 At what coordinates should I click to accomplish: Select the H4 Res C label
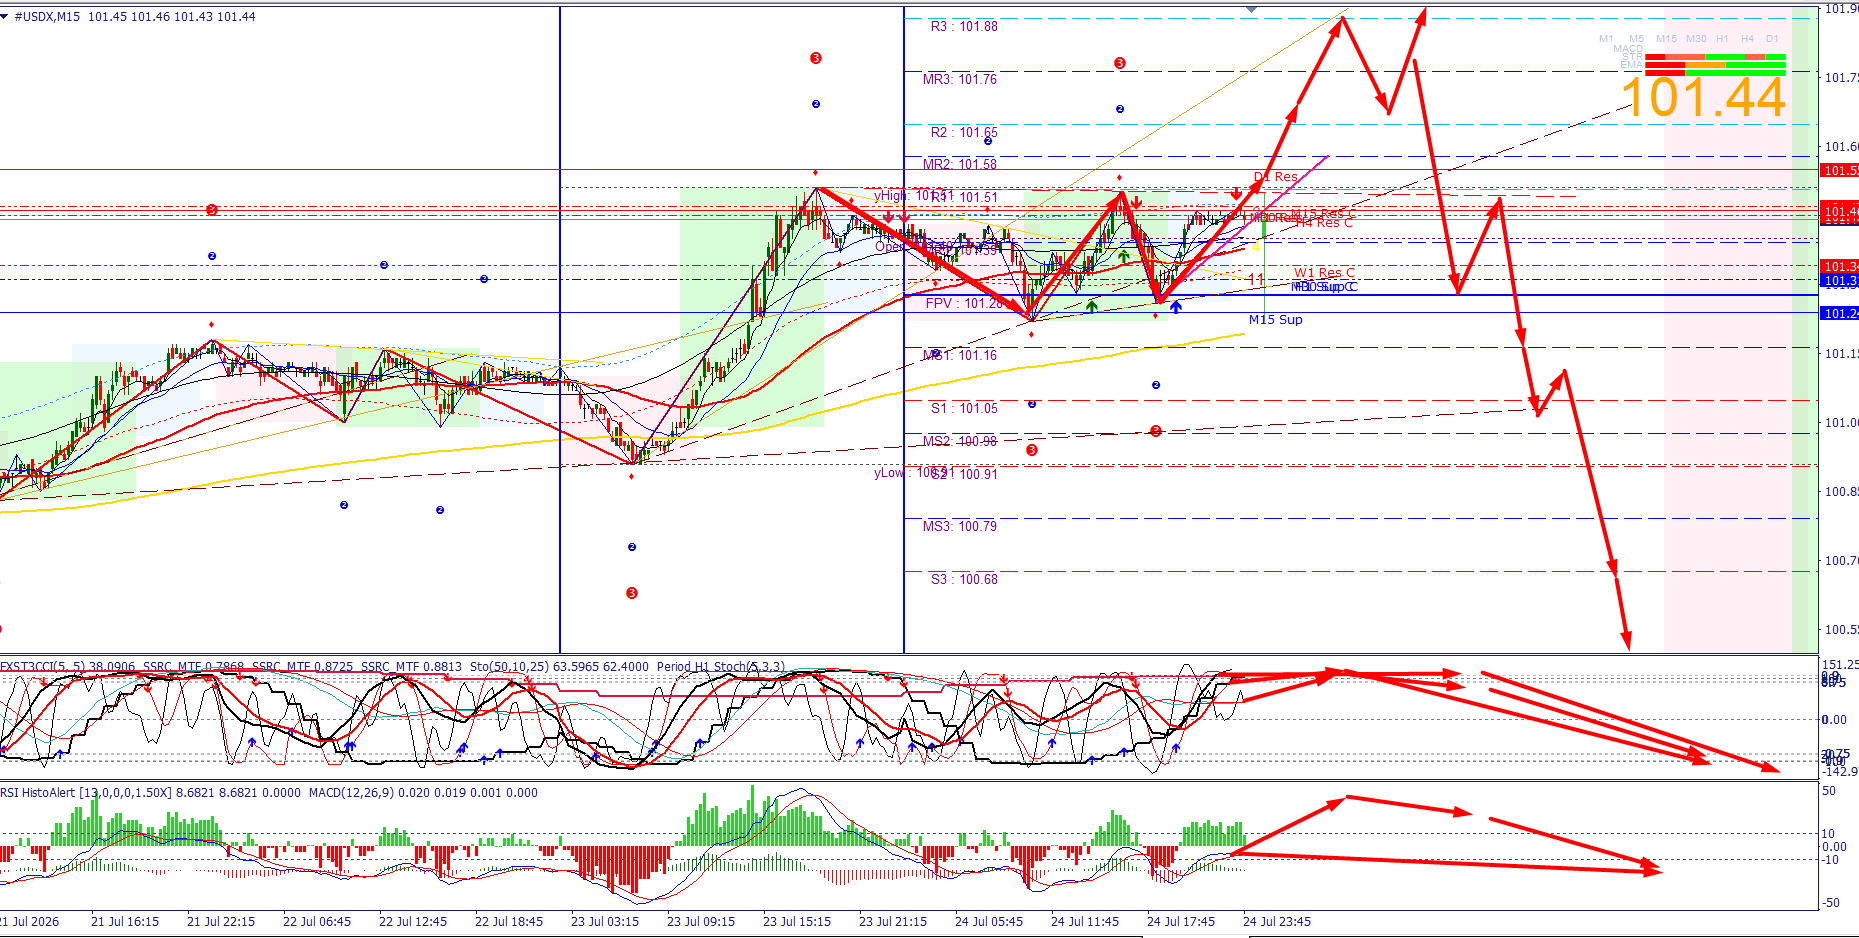pos(1325,223)
